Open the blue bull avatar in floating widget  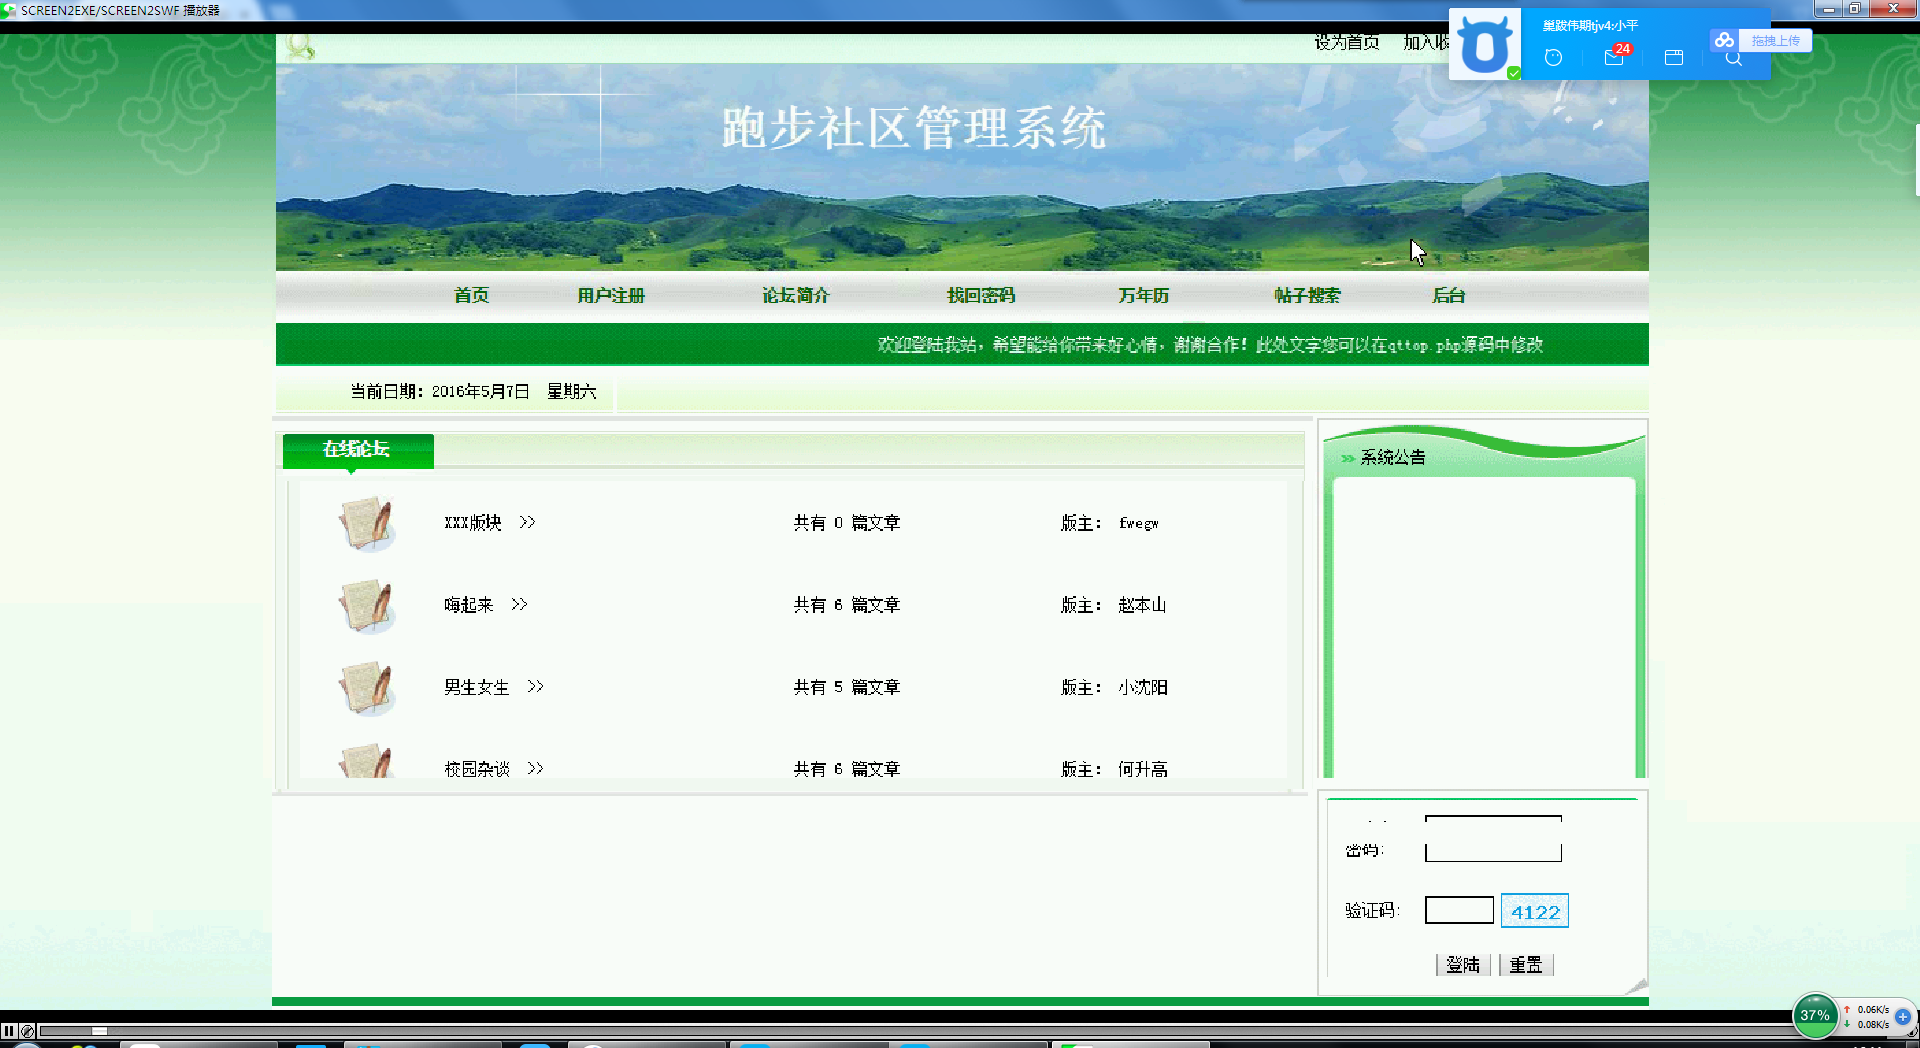[x=1485, y=44]
